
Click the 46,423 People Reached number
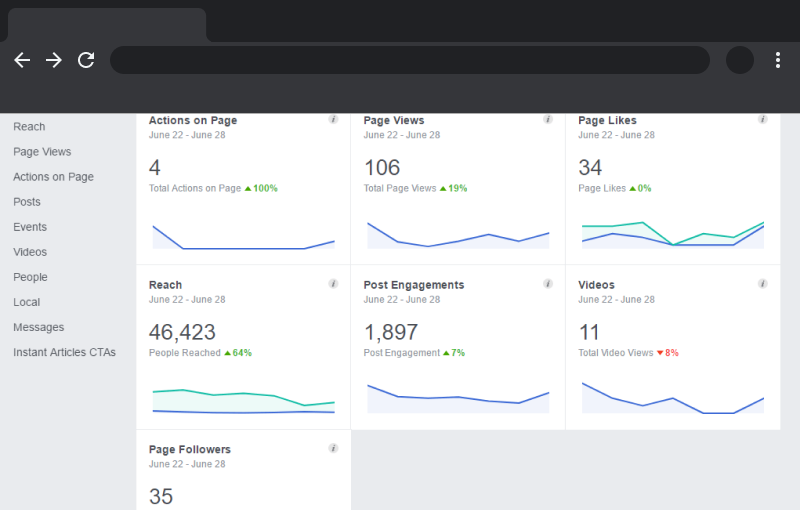pyautogui.click(x=182, y=333)
